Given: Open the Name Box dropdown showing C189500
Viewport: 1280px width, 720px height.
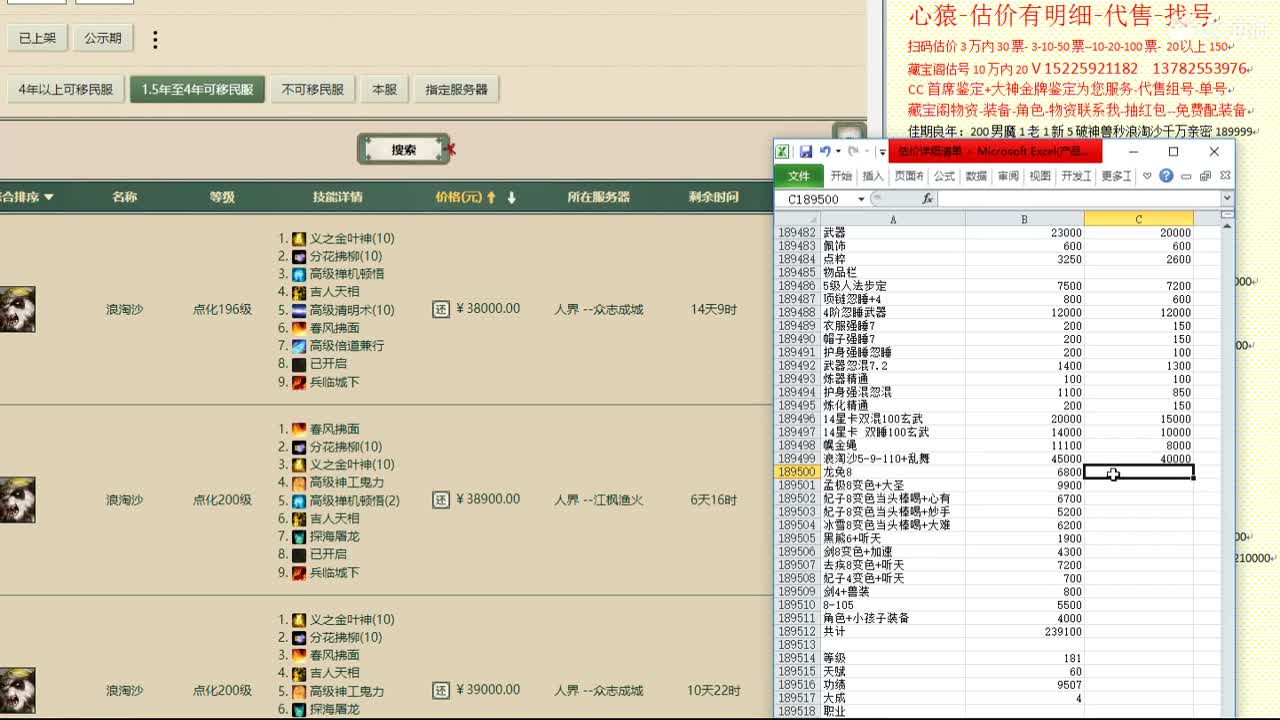Looking at the screenshot, I should tap(861, 199).
